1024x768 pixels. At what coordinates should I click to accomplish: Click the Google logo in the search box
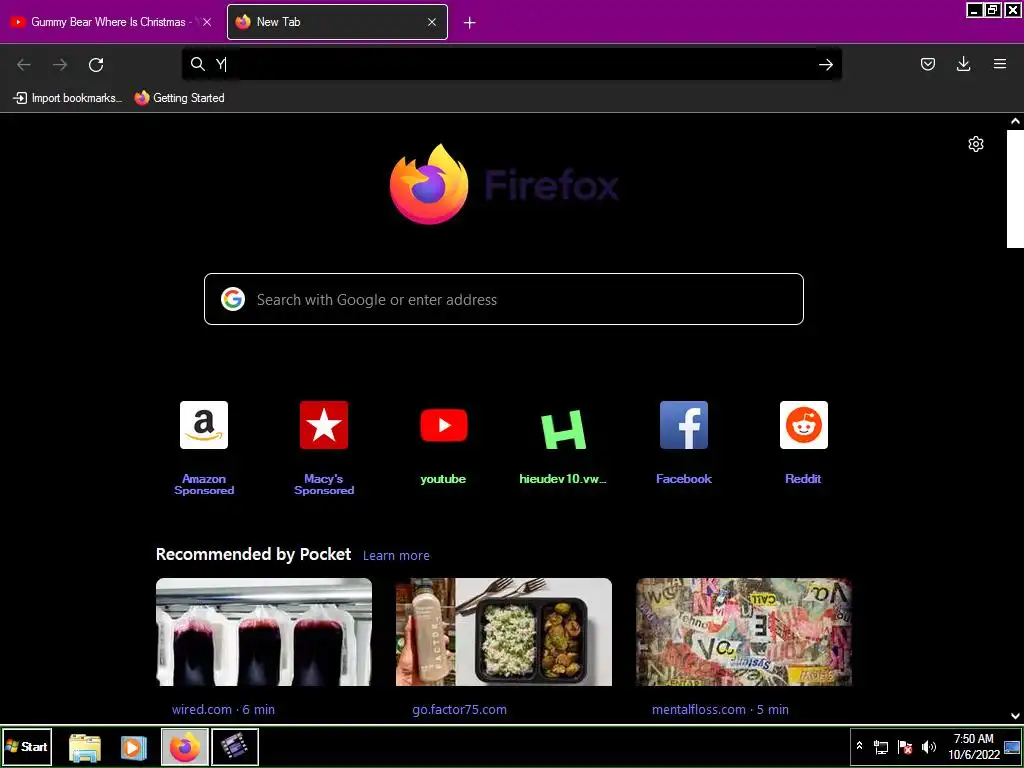(232, 299)
